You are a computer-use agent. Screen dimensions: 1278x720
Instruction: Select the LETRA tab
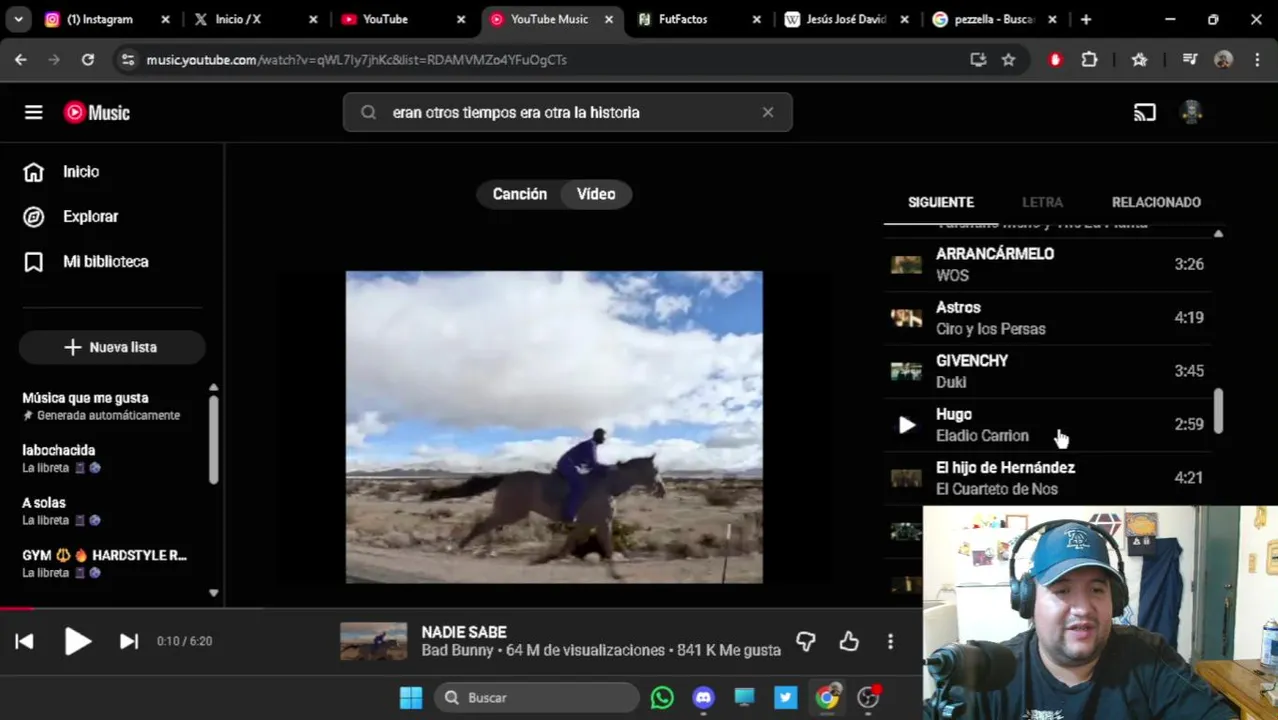1042,202
